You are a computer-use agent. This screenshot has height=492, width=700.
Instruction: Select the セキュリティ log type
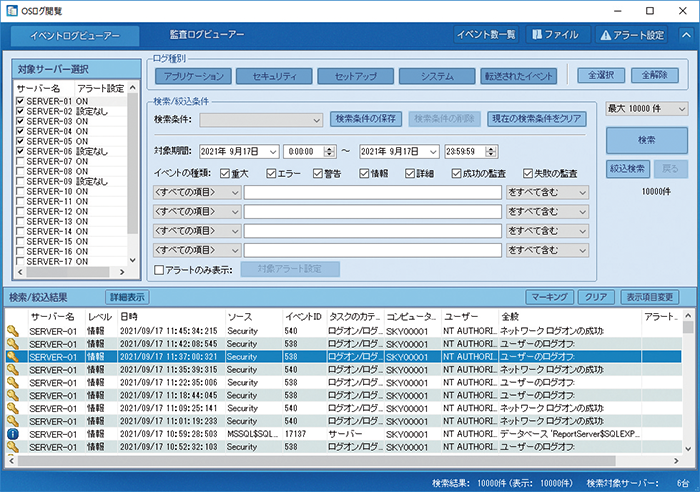pyautogui.click(x=274, y=76)
